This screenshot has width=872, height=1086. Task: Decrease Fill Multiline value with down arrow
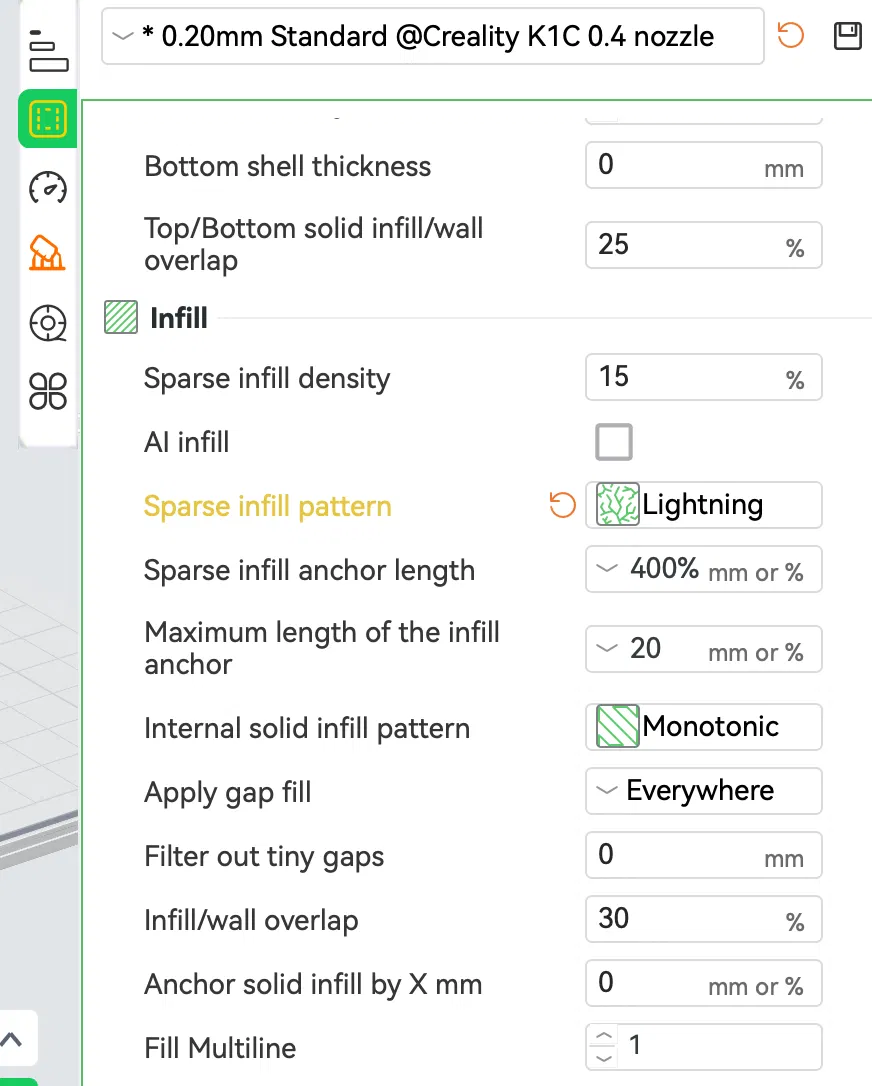[604, 1057]
